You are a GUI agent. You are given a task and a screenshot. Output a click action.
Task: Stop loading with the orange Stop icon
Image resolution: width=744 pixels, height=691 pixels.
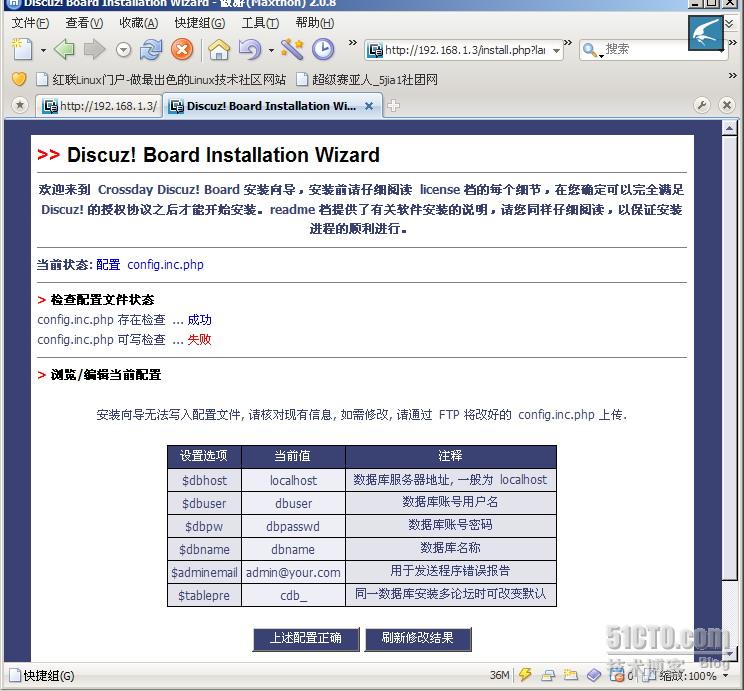(x=182, y=49)
